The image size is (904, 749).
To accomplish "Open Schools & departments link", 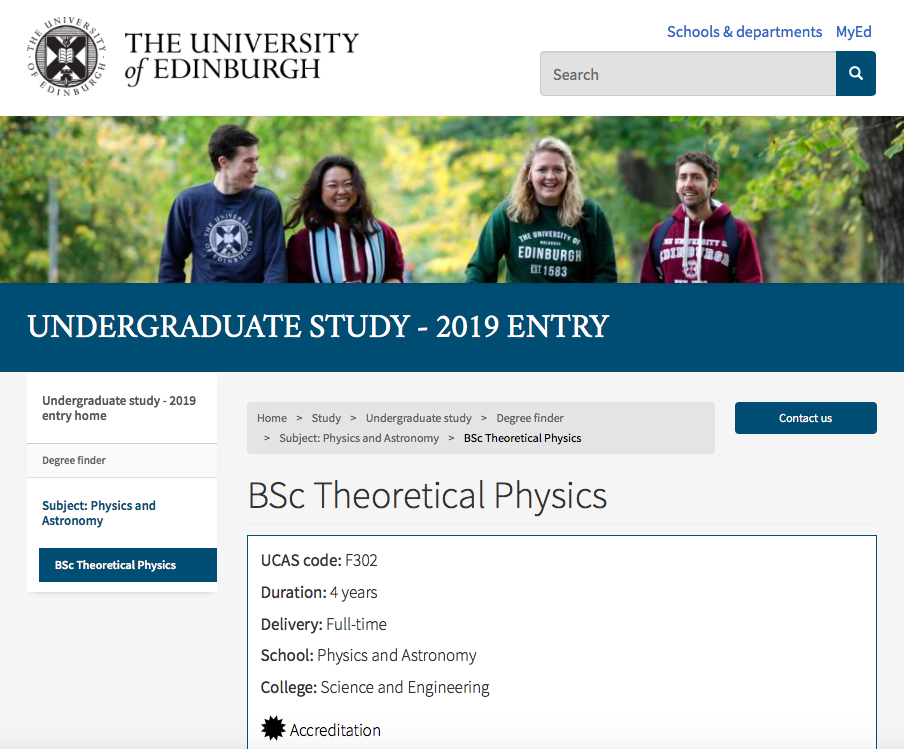I will tap(744, 32).
